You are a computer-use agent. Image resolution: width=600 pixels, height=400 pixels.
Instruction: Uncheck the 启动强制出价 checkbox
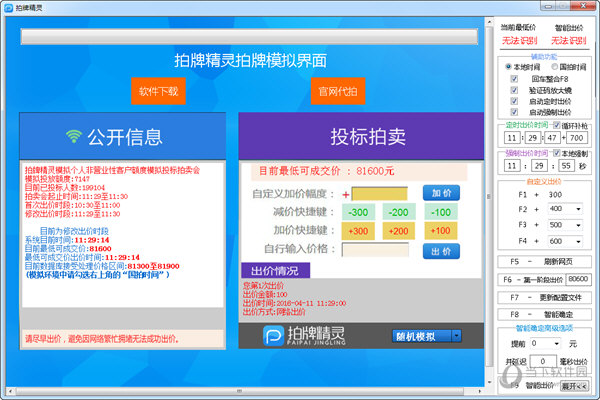point(514,112)
